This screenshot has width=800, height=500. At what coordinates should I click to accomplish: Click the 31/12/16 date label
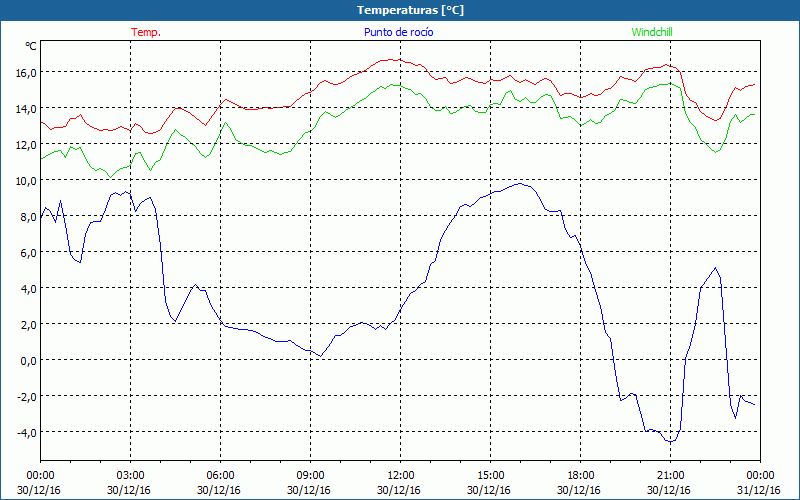759,490
